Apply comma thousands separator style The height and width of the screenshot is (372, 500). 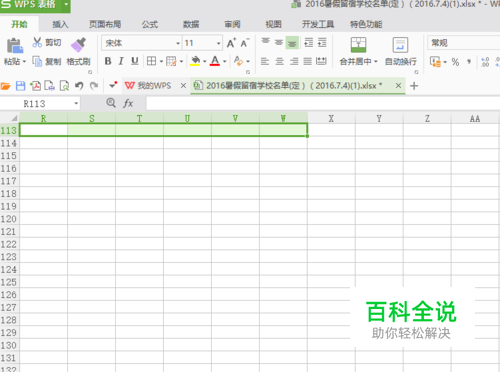pos(469,62)
